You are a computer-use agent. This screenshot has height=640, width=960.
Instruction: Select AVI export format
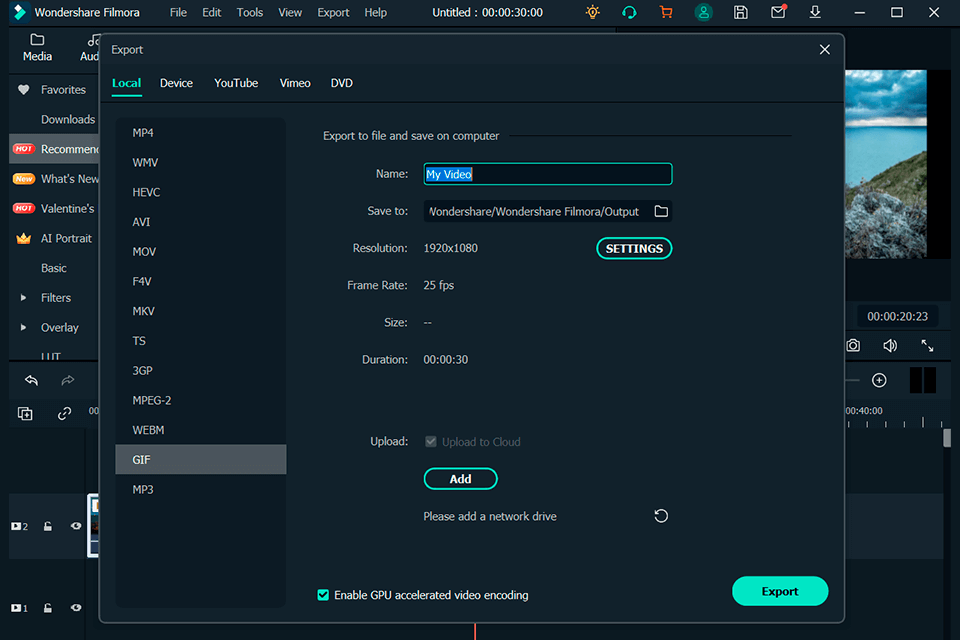point(201,222)
